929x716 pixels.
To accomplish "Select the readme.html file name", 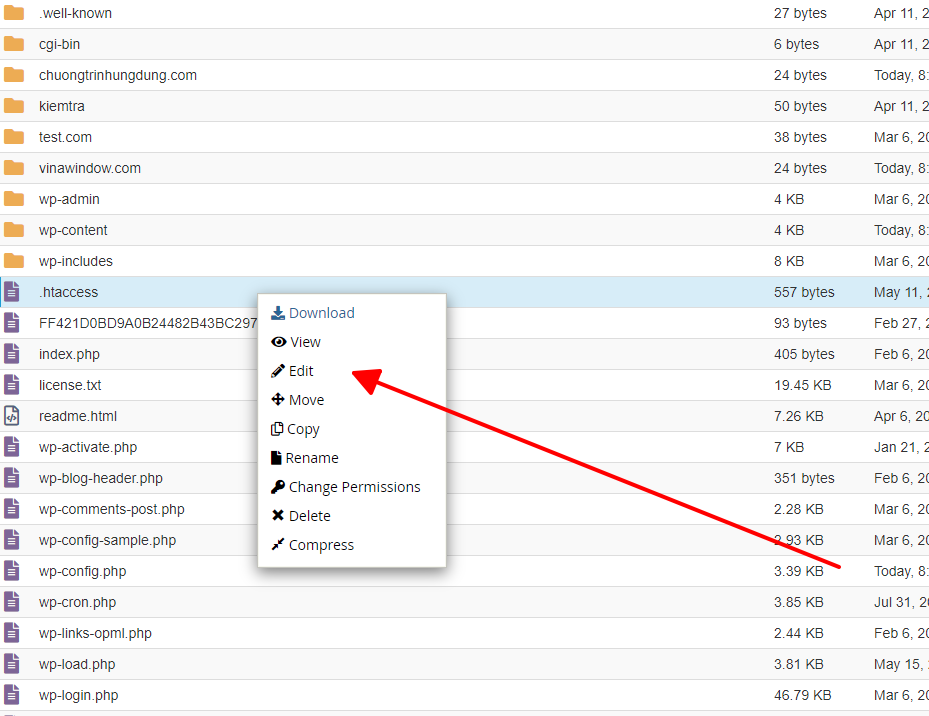I will point(78,416).
